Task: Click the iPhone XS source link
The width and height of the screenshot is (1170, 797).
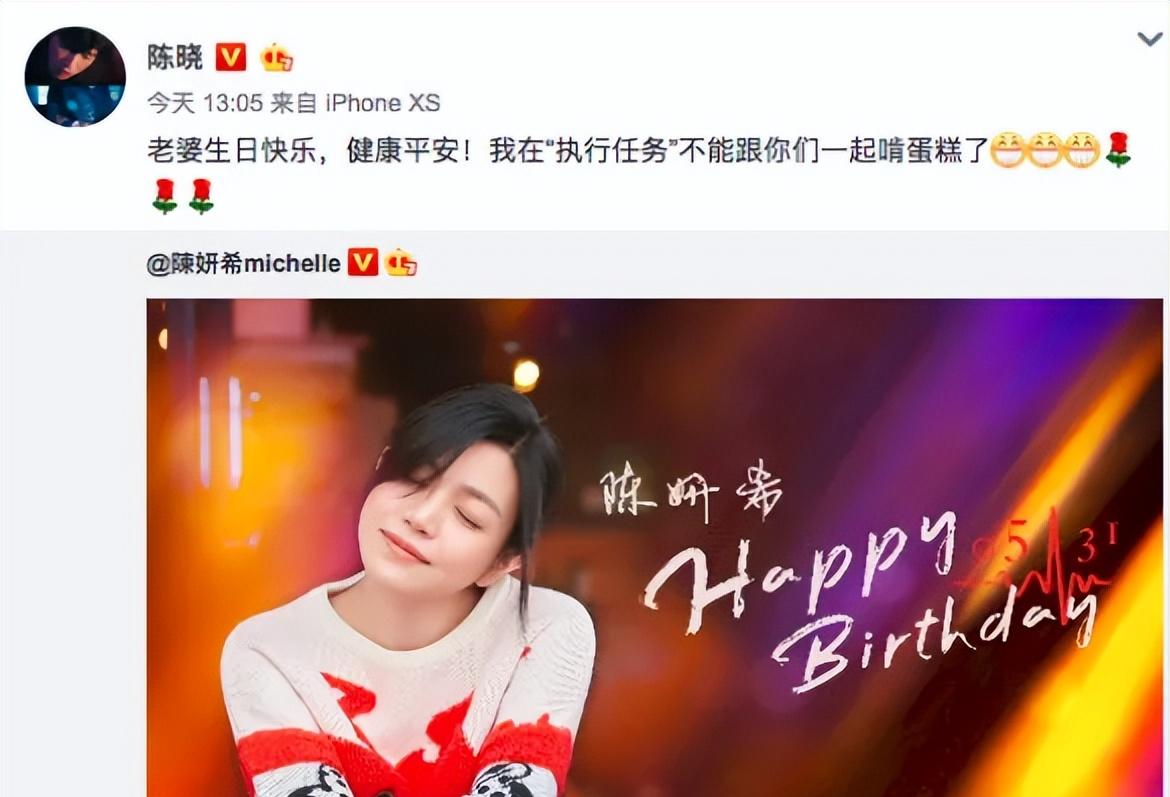Action: click(383, 103)
